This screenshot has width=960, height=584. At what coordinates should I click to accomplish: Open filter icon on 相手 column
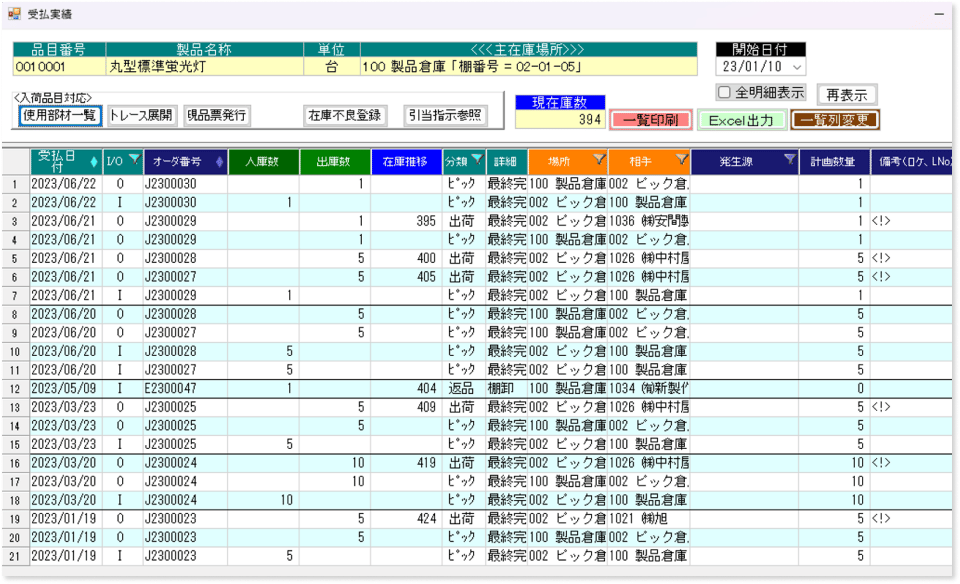pyautogui.click(x=681, y=160)
